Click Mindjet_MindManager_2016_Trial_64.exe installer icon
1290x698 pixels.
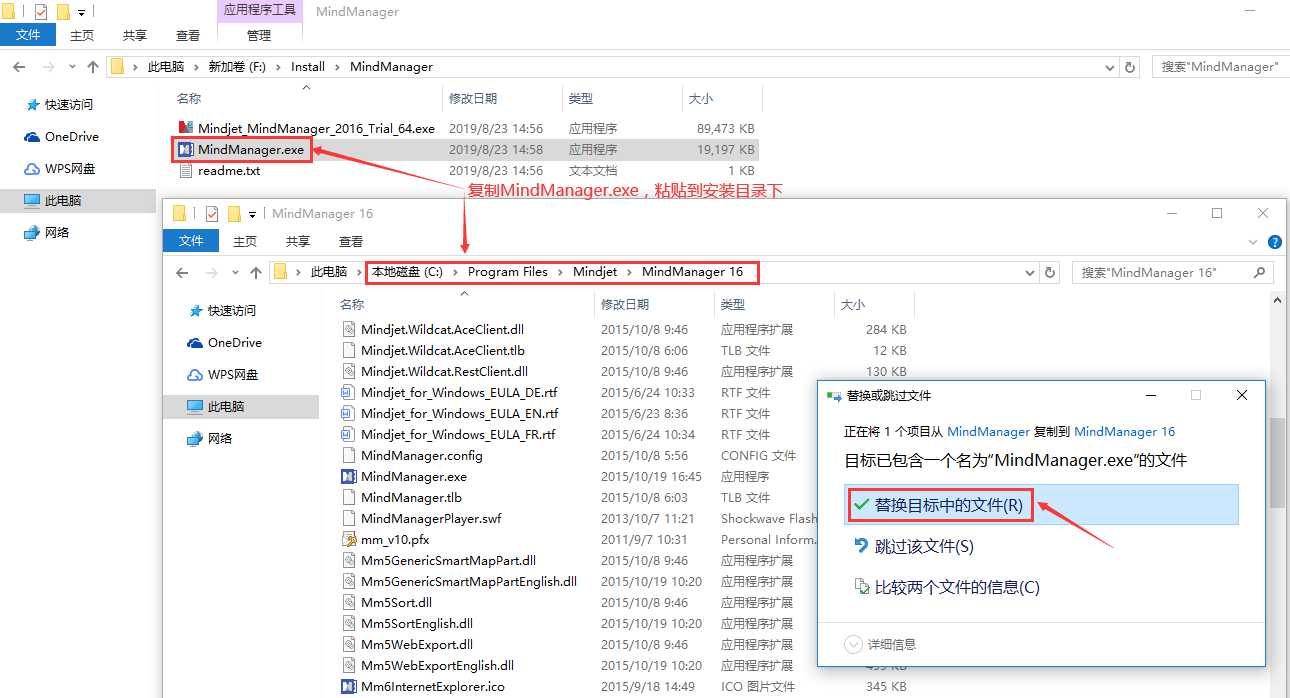(x=185, y=129)
